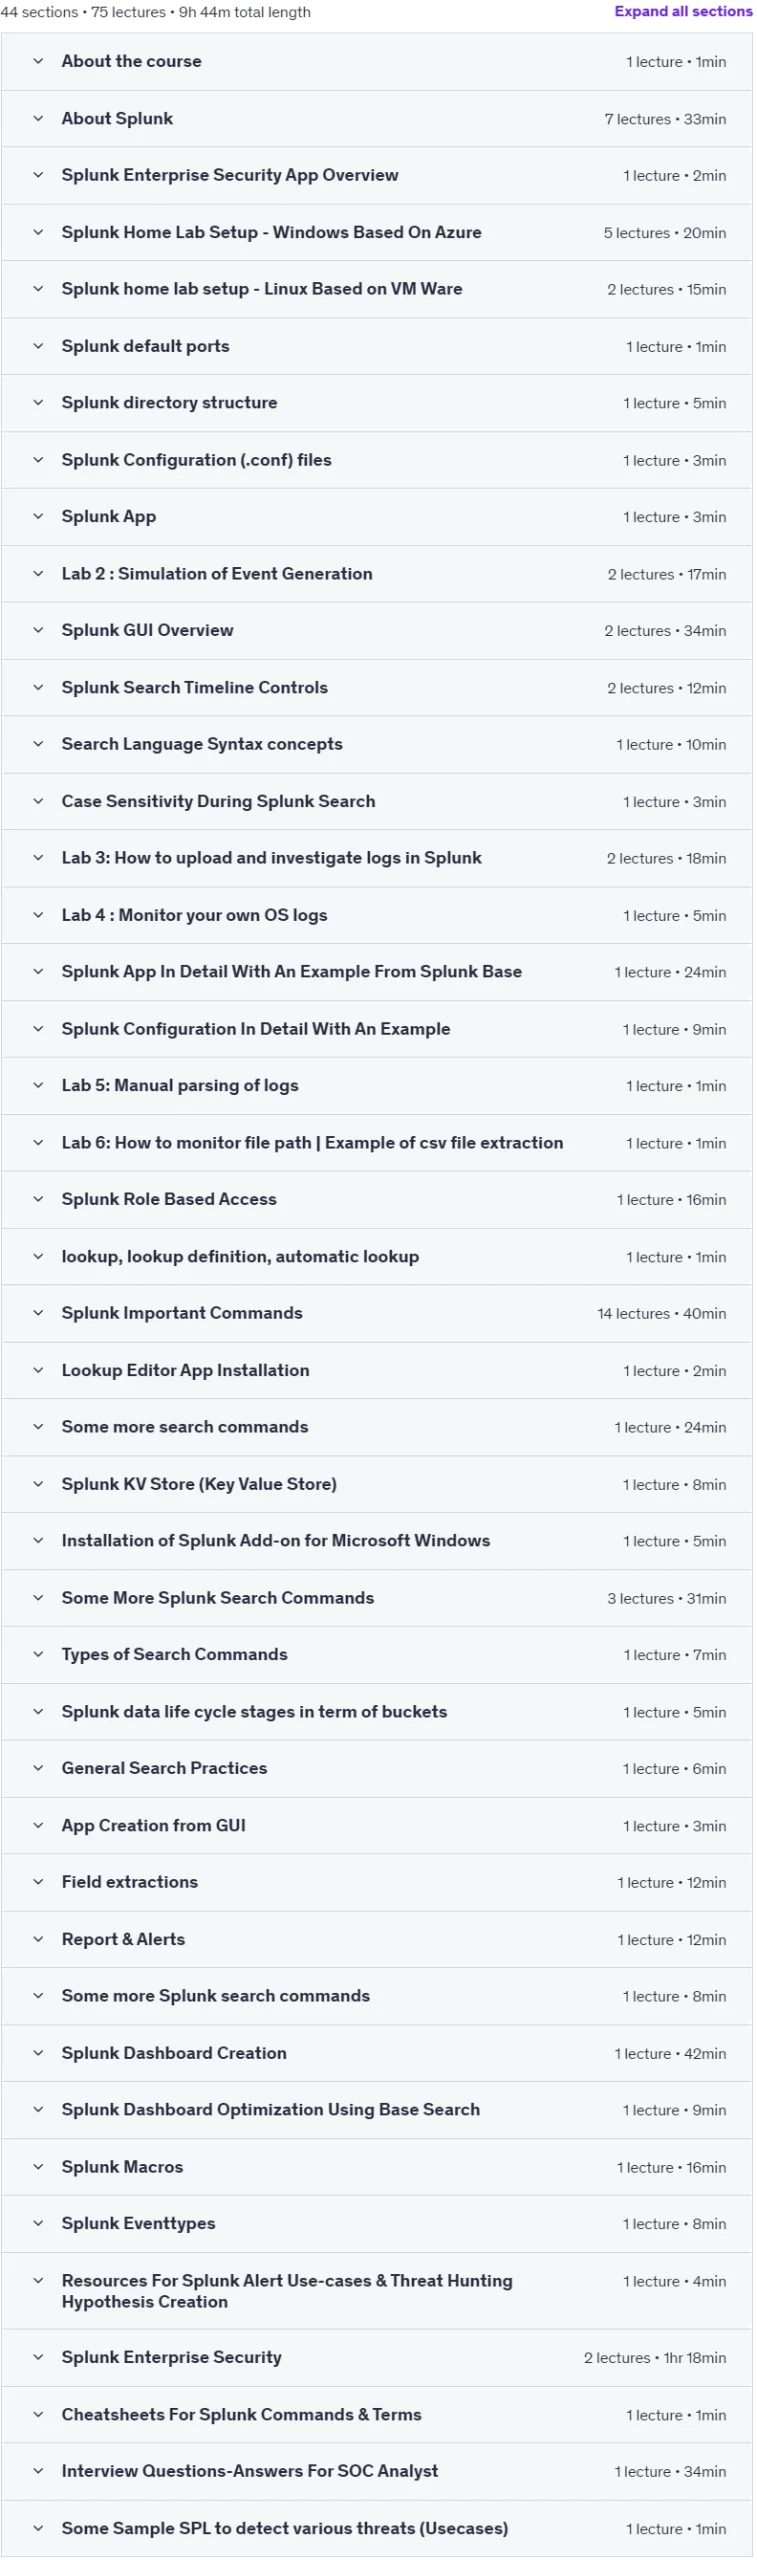Click chevron next to Splunk App
The height and width of the screenshot is (2560, 757).
tap(38, 516)
